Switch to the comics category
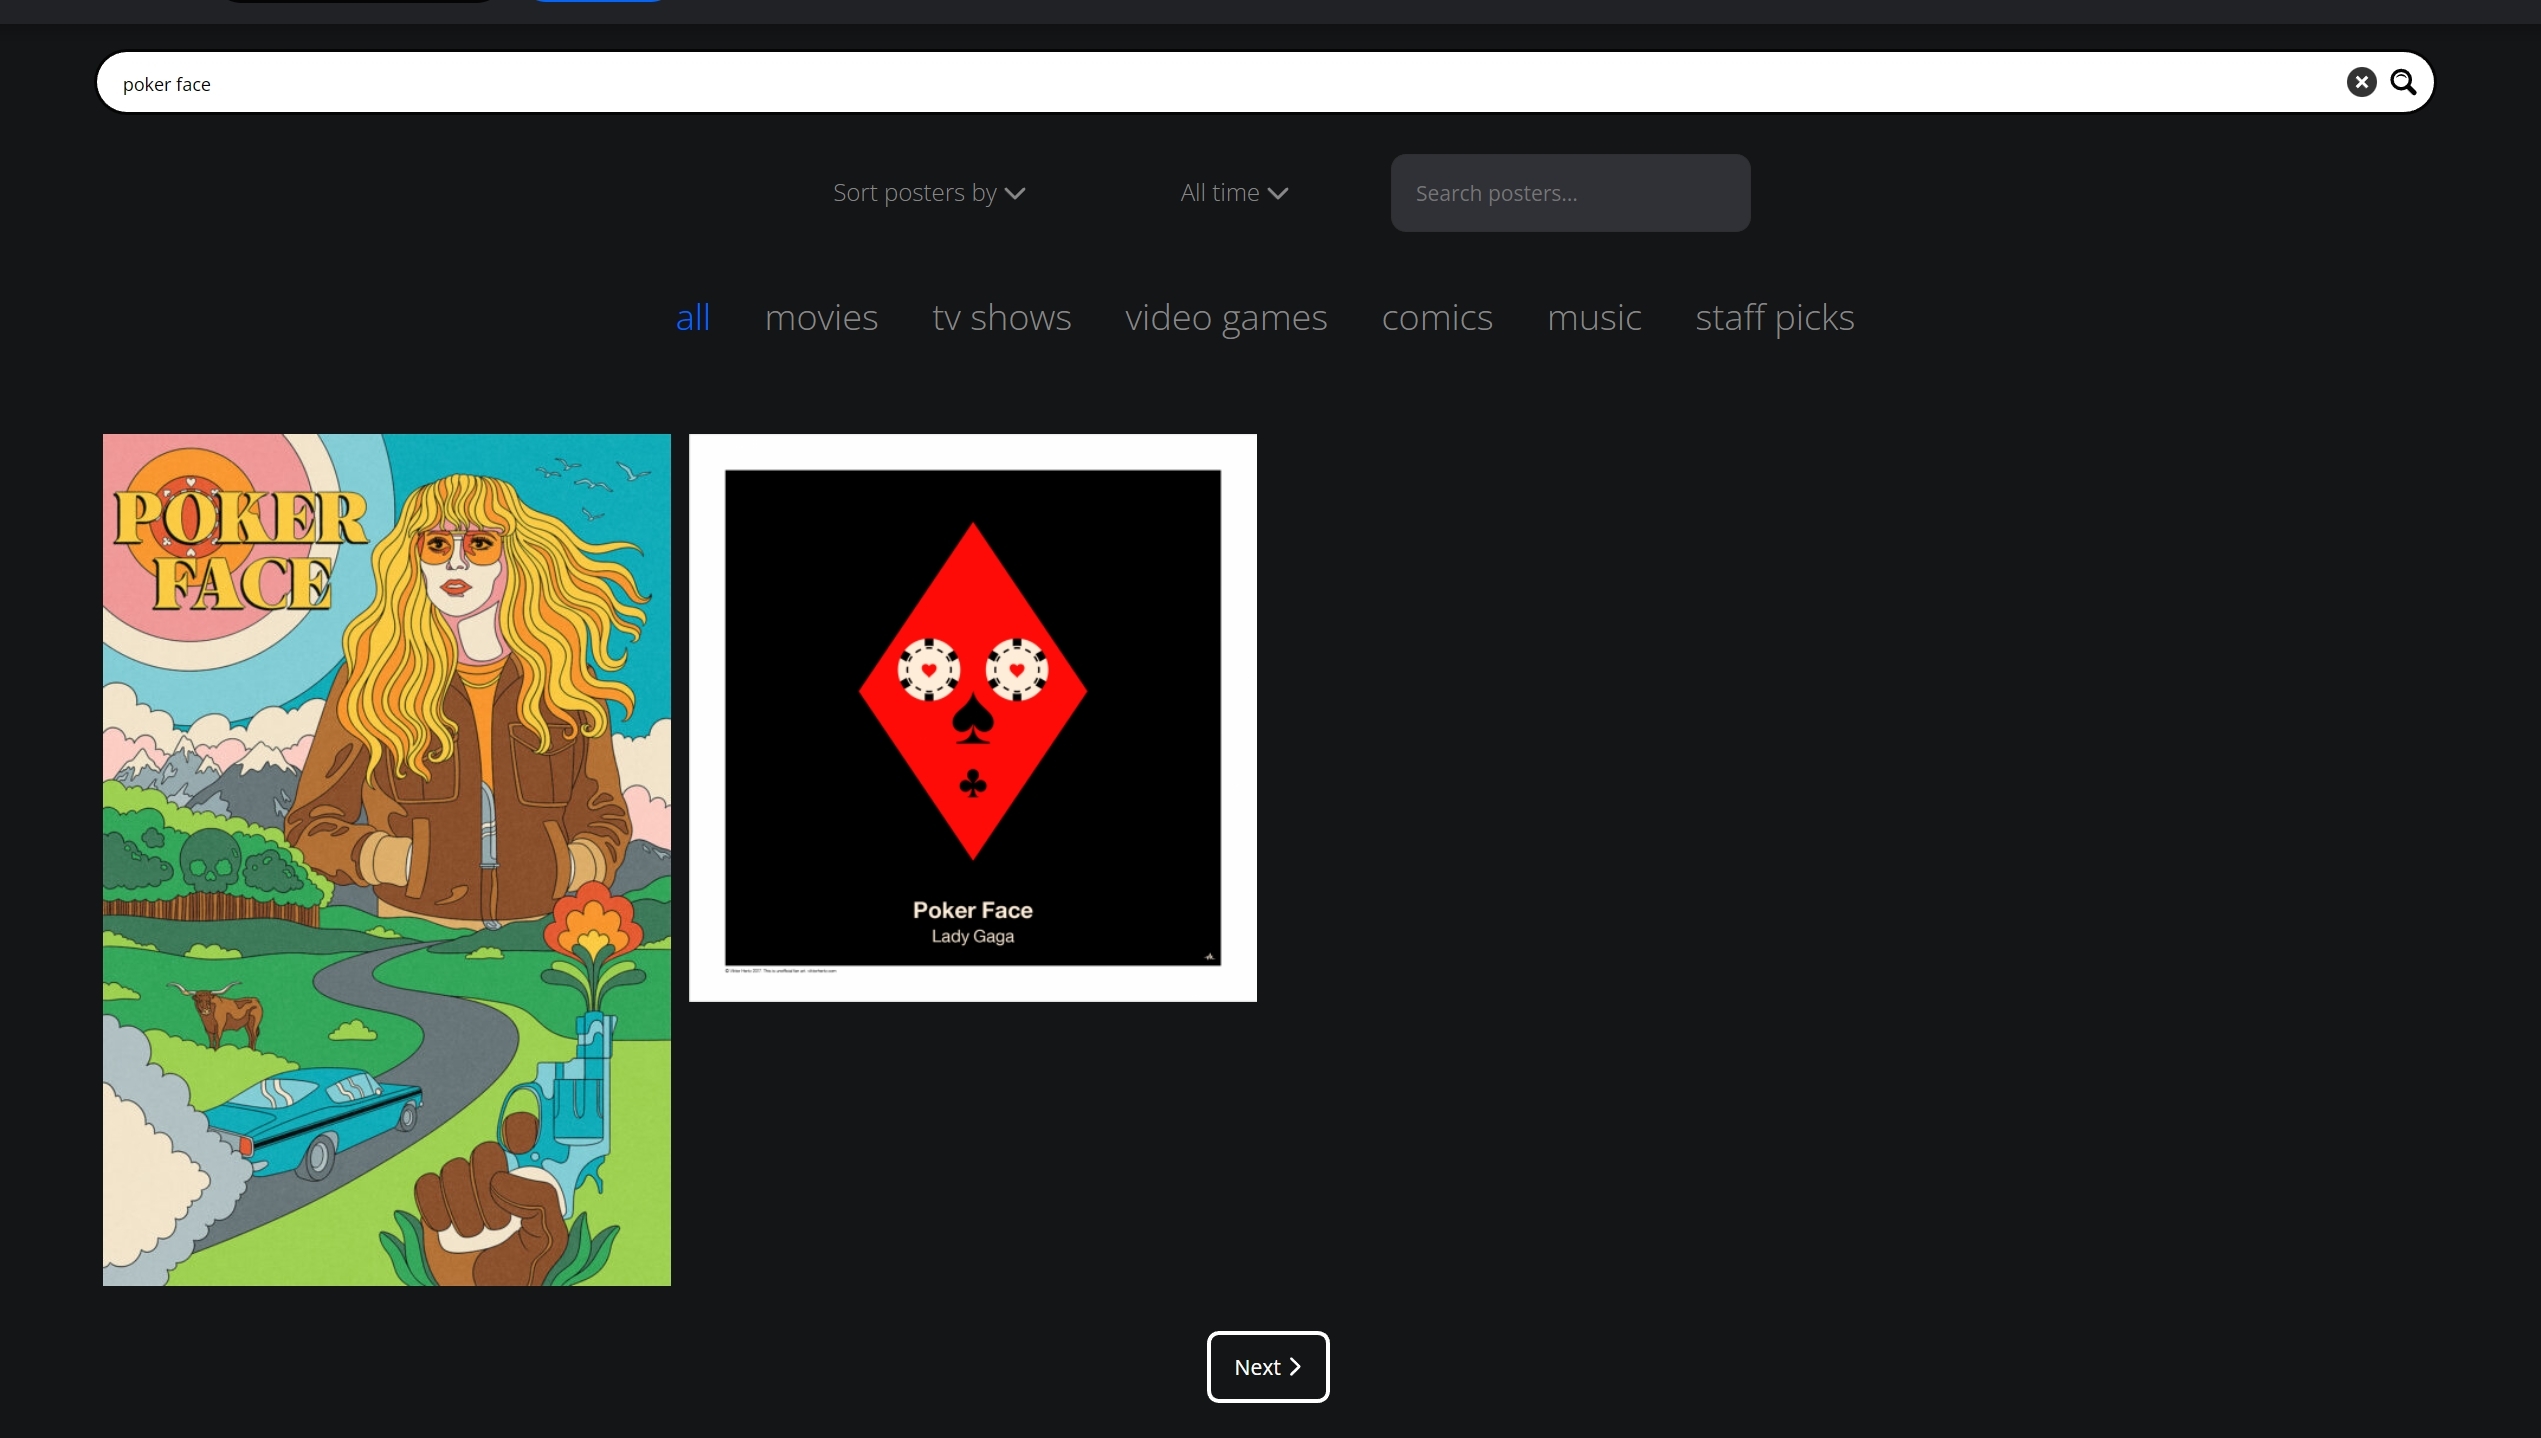The width and height of the screenshot is (2541, 1438). 1437,318
